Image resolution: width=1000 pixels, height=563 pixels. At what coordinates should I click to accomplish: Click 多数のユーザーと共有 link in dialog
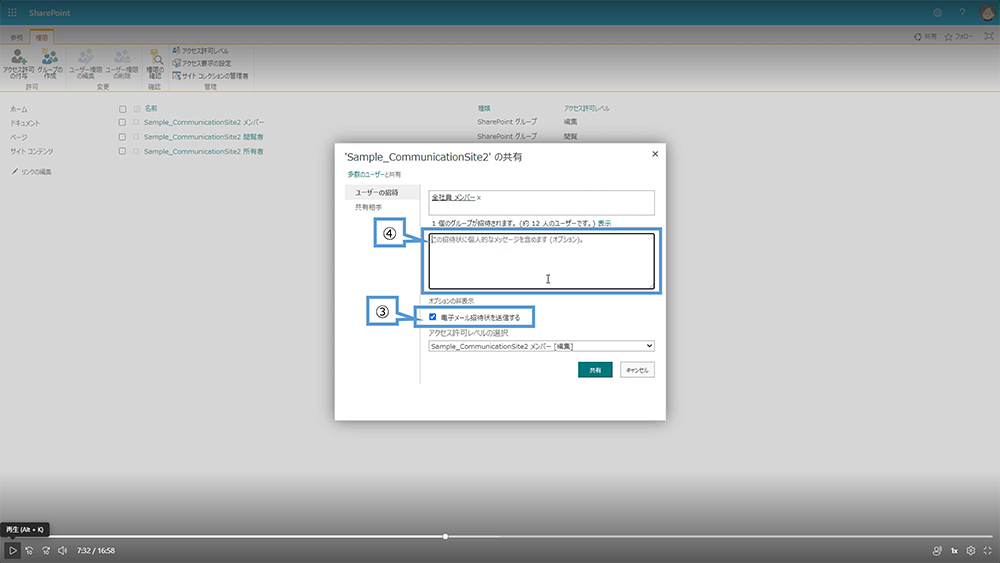(x=374, y=174)
